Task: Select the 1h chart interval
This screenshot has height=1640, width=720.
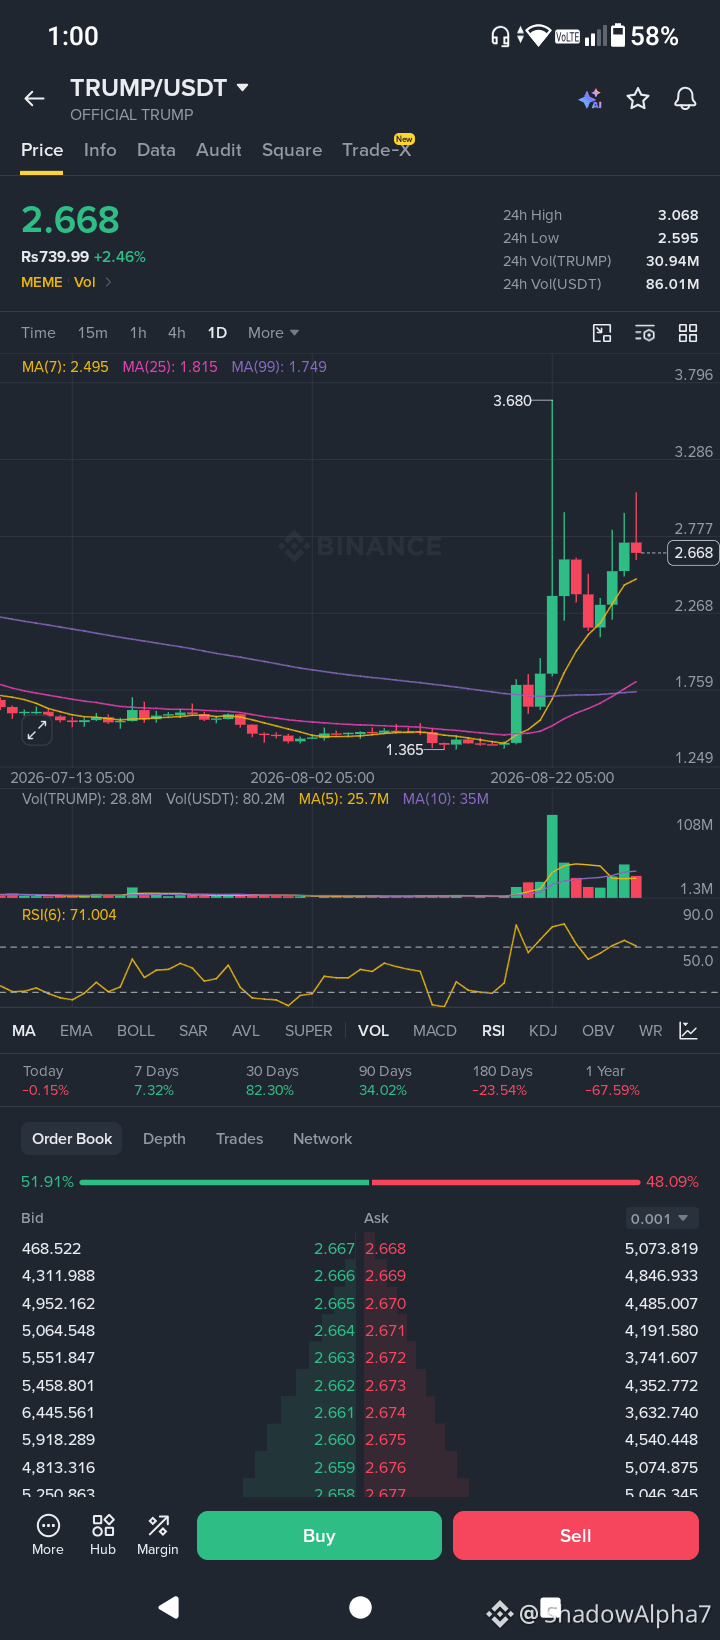Action: point(138,333)
